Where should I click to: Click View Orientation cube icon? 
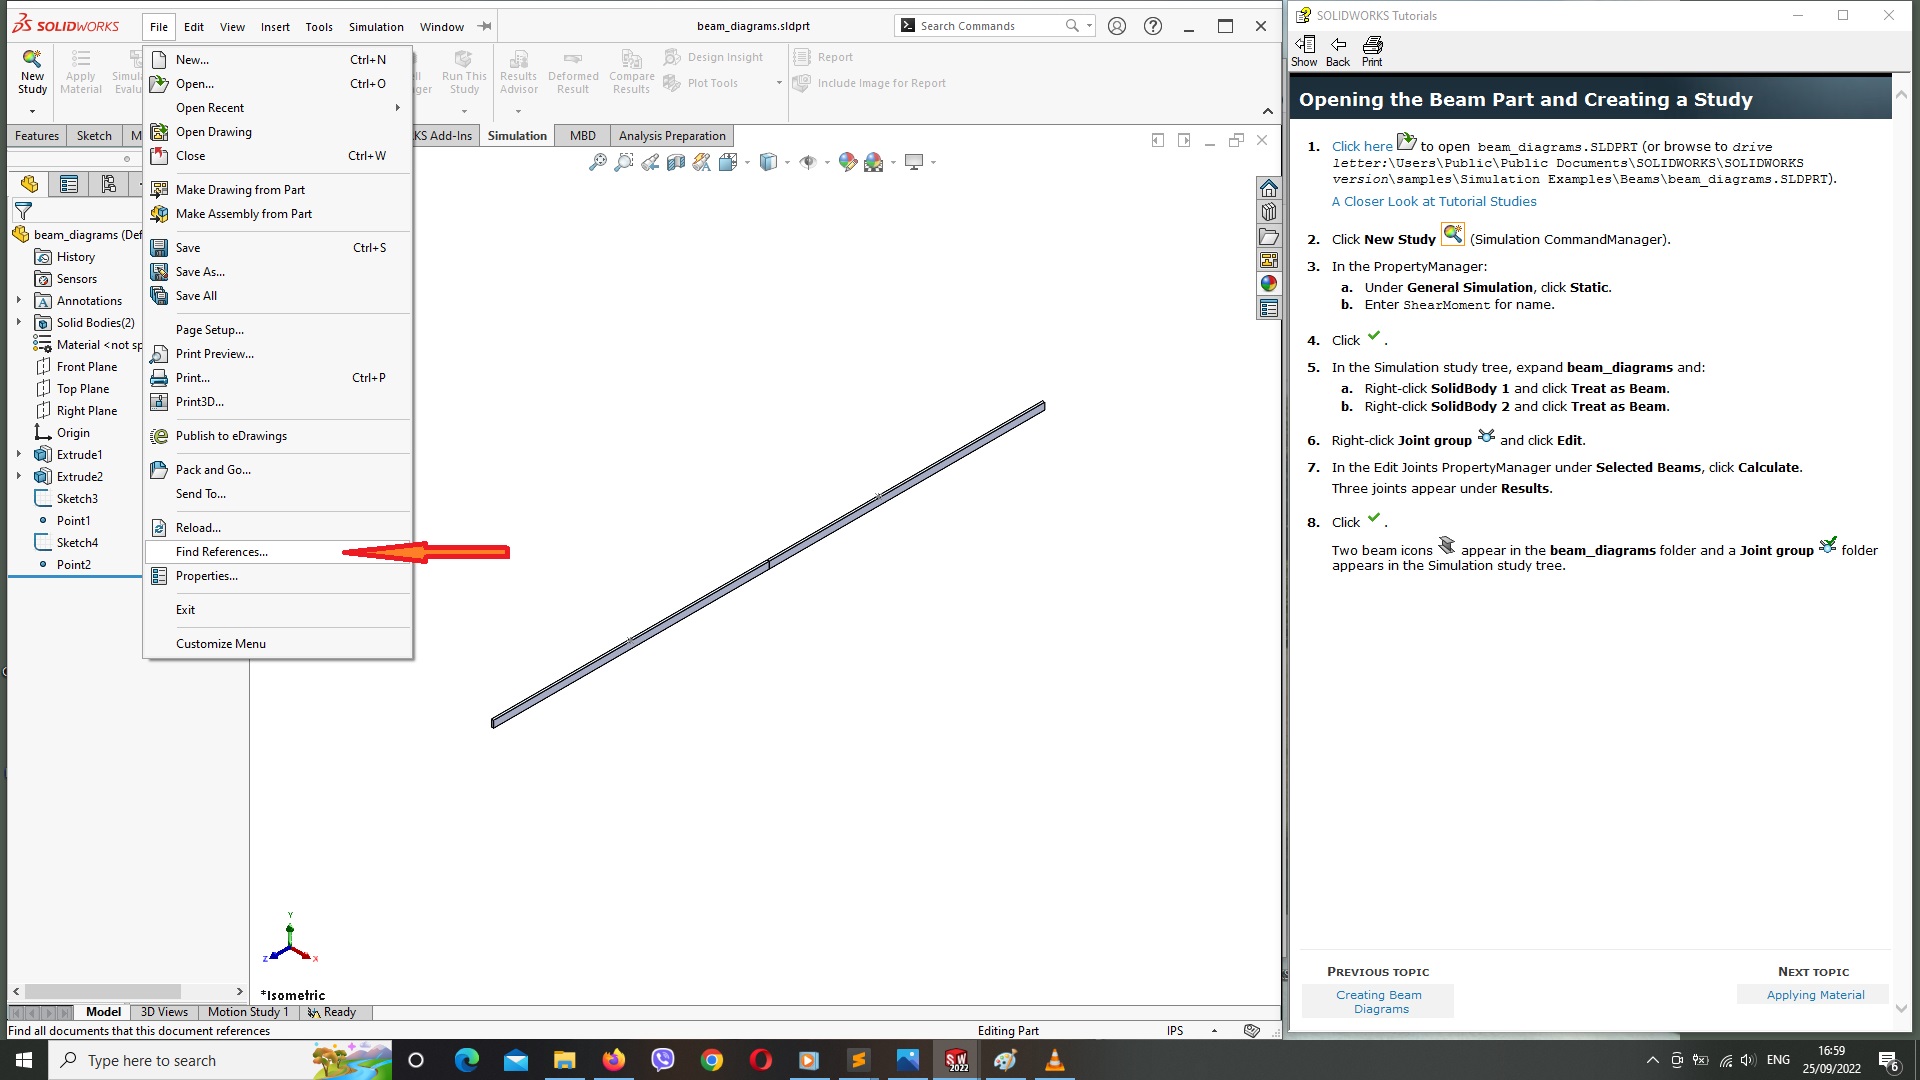(x=728, y=162)
